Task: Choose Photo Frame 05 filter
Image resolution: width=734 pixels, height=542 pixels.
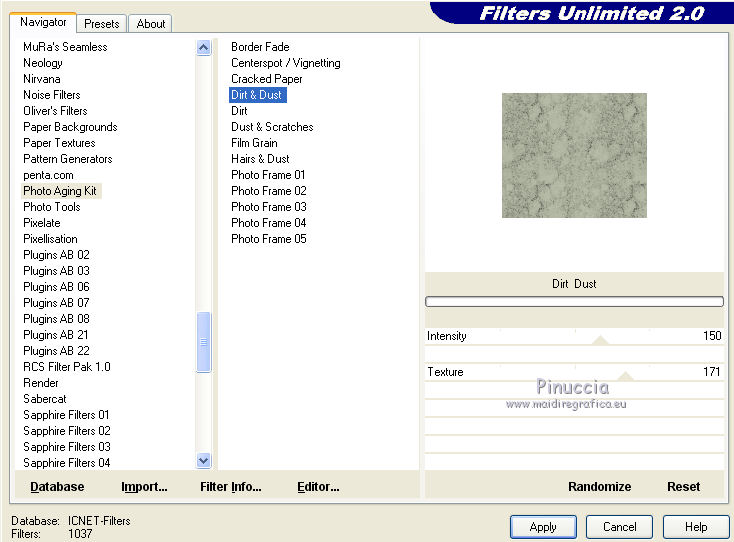Action: 269,239
